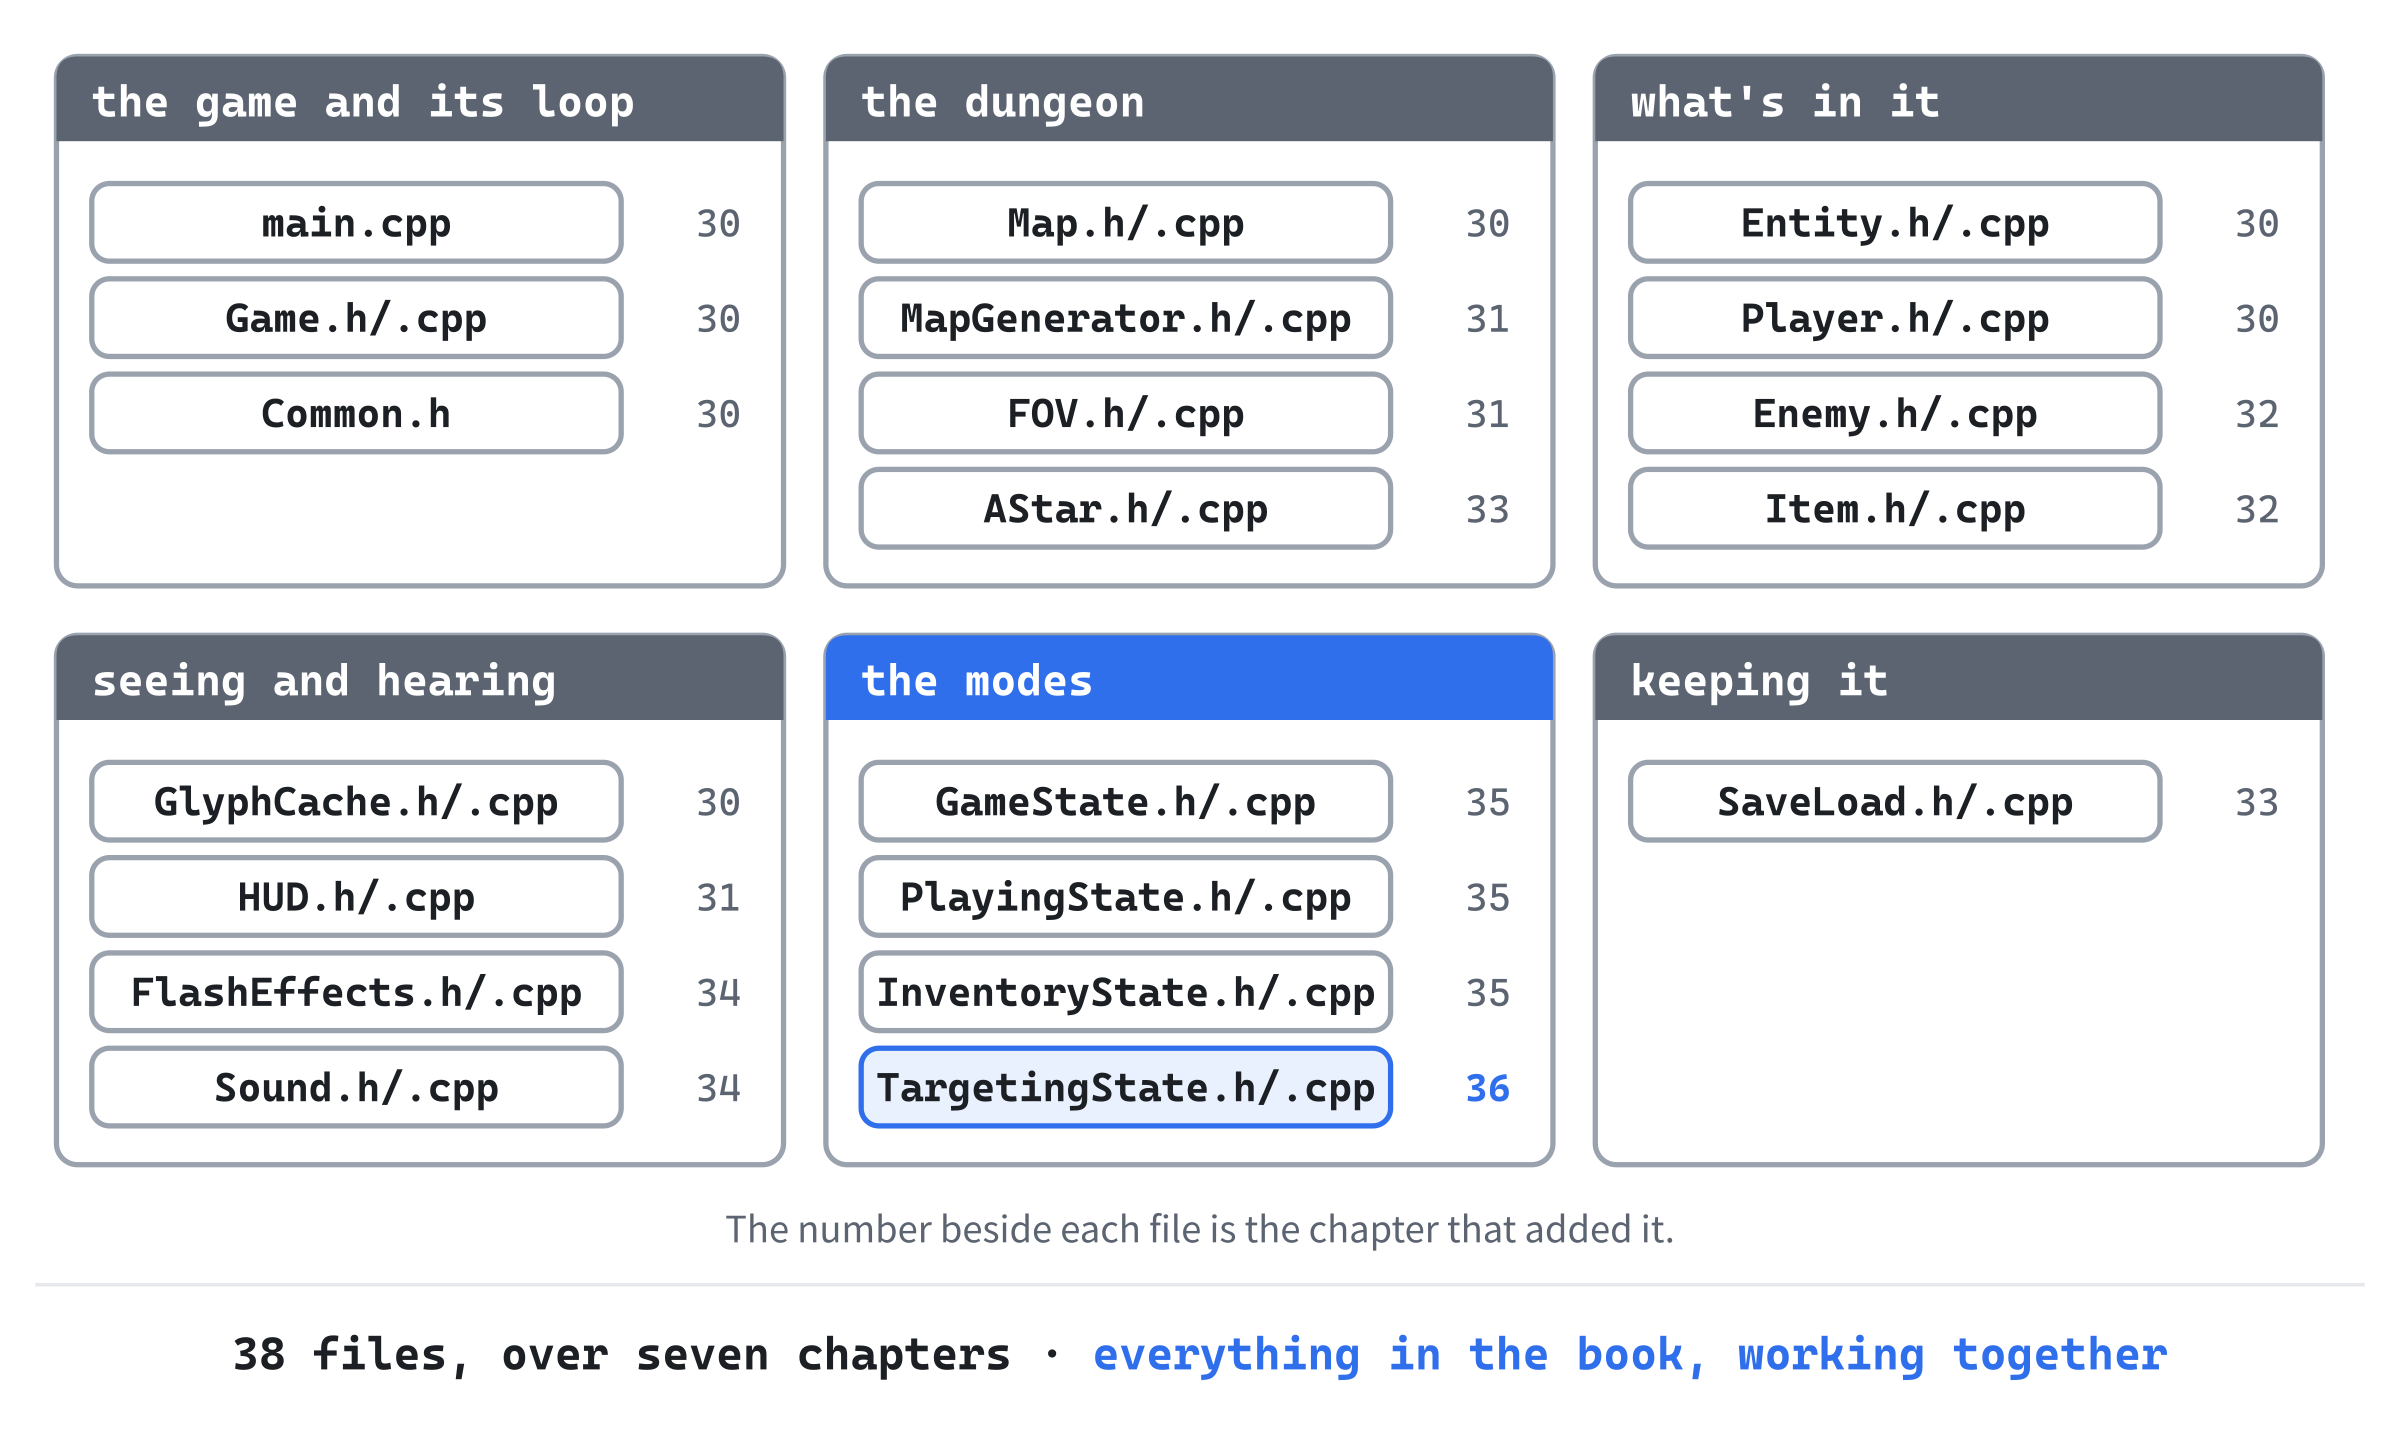Click the InventoryState.h/.cpp file box
The width and height of the screenshot is (2400, 1440).
pyautogui.click(x=1125, y=991)
